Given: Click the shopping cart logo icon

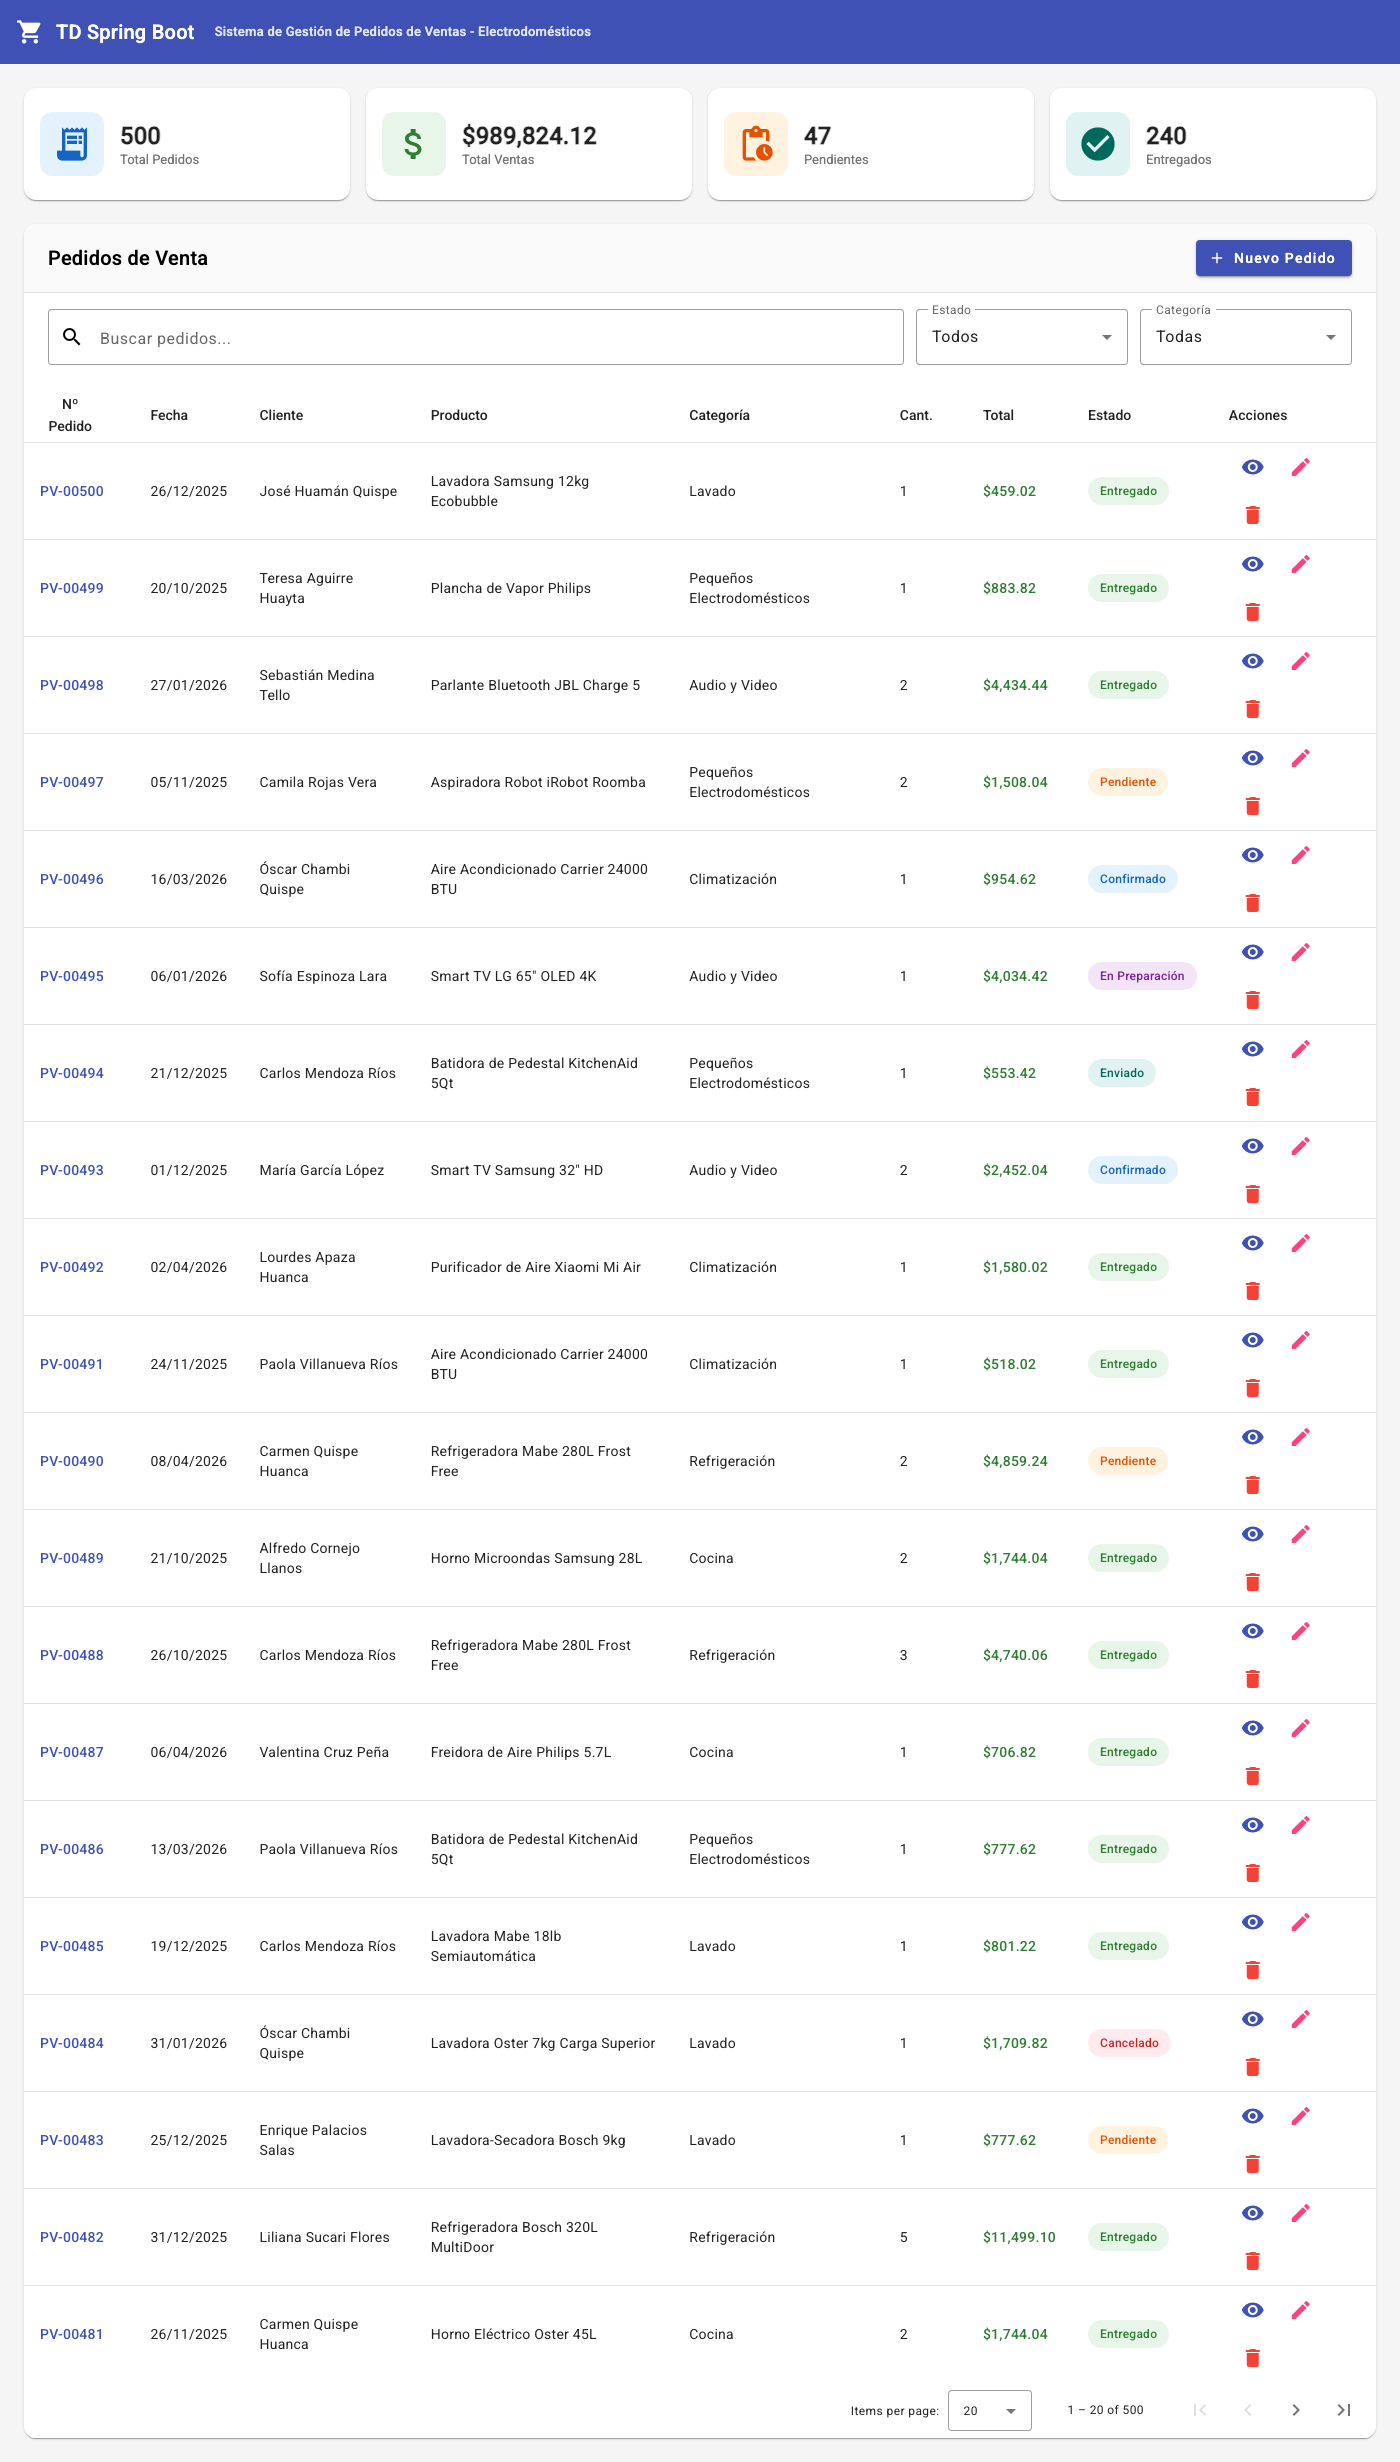Looking at the screenshot, I should coord(30,32).
